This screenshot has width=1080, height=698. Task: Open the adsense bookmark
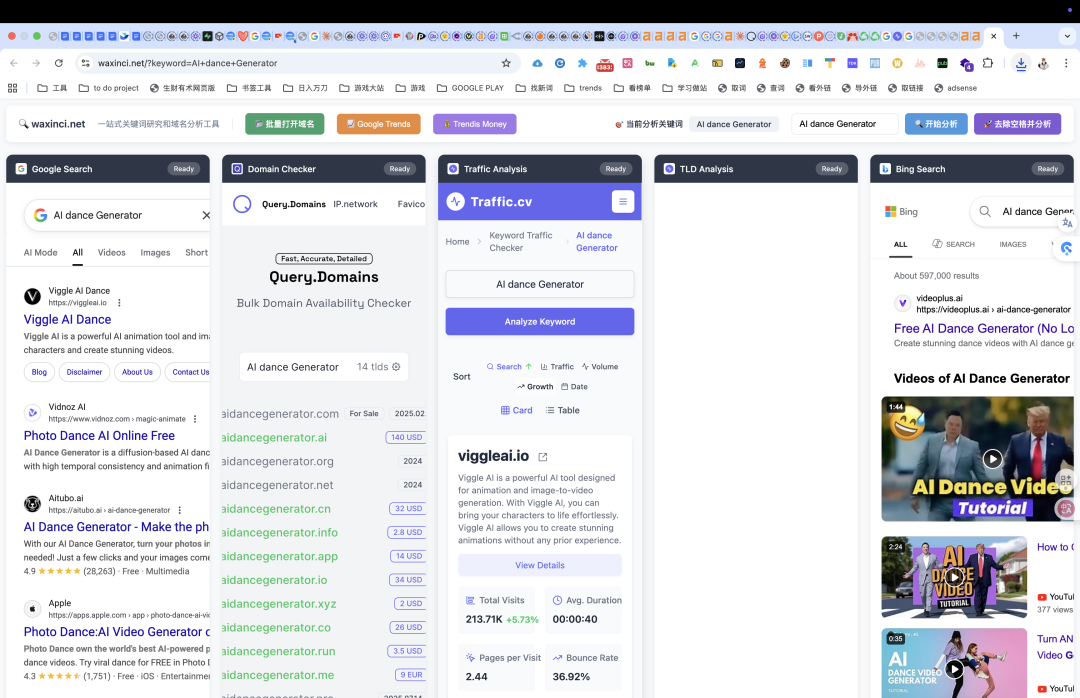[955, 88]
